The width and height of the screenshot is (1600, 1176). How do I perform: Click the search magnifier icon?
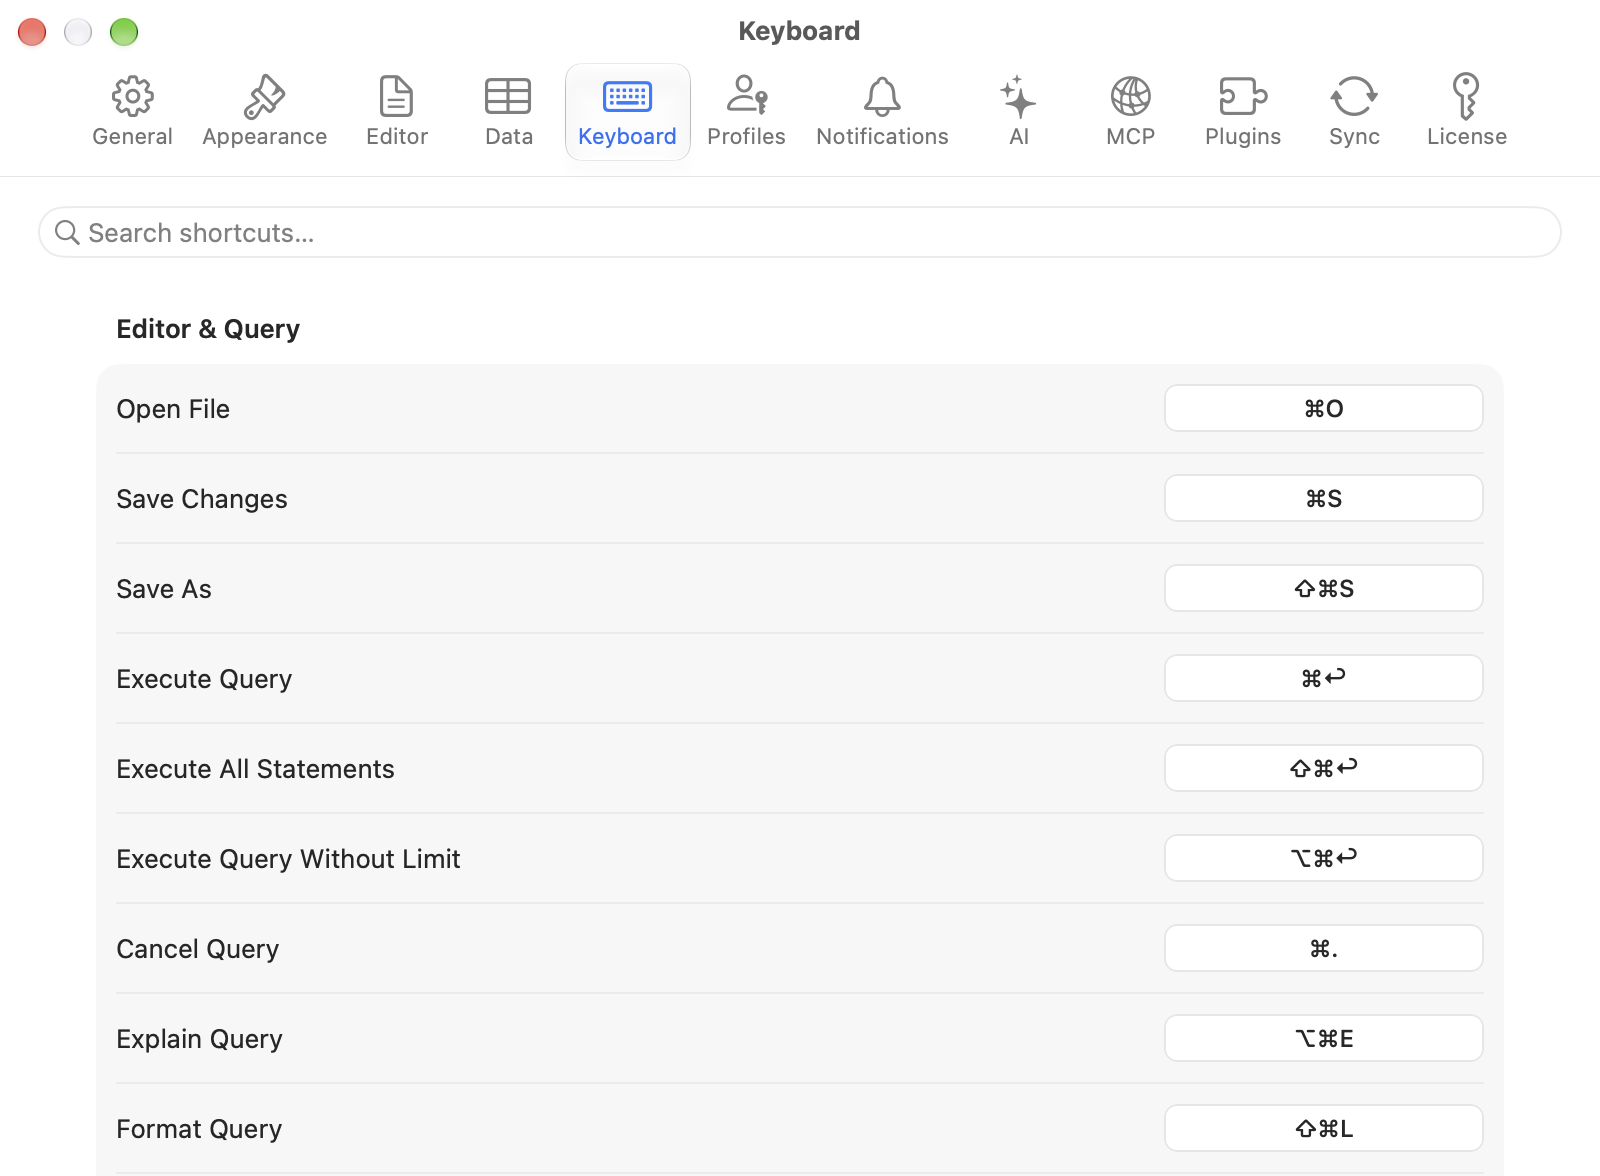tap(67, 233)
